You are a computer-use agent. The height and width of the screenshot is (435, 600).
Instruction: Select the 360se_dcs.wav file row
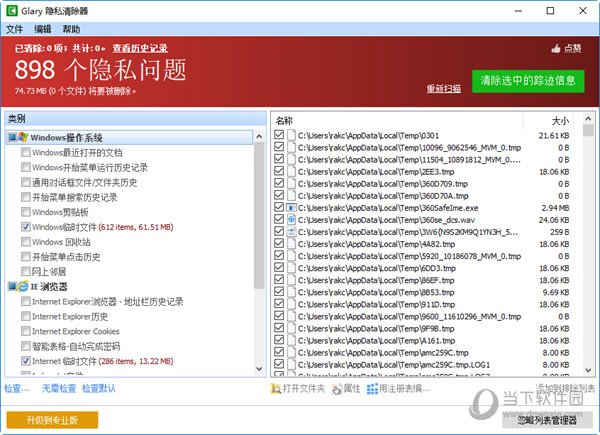[x=422, y=220]
